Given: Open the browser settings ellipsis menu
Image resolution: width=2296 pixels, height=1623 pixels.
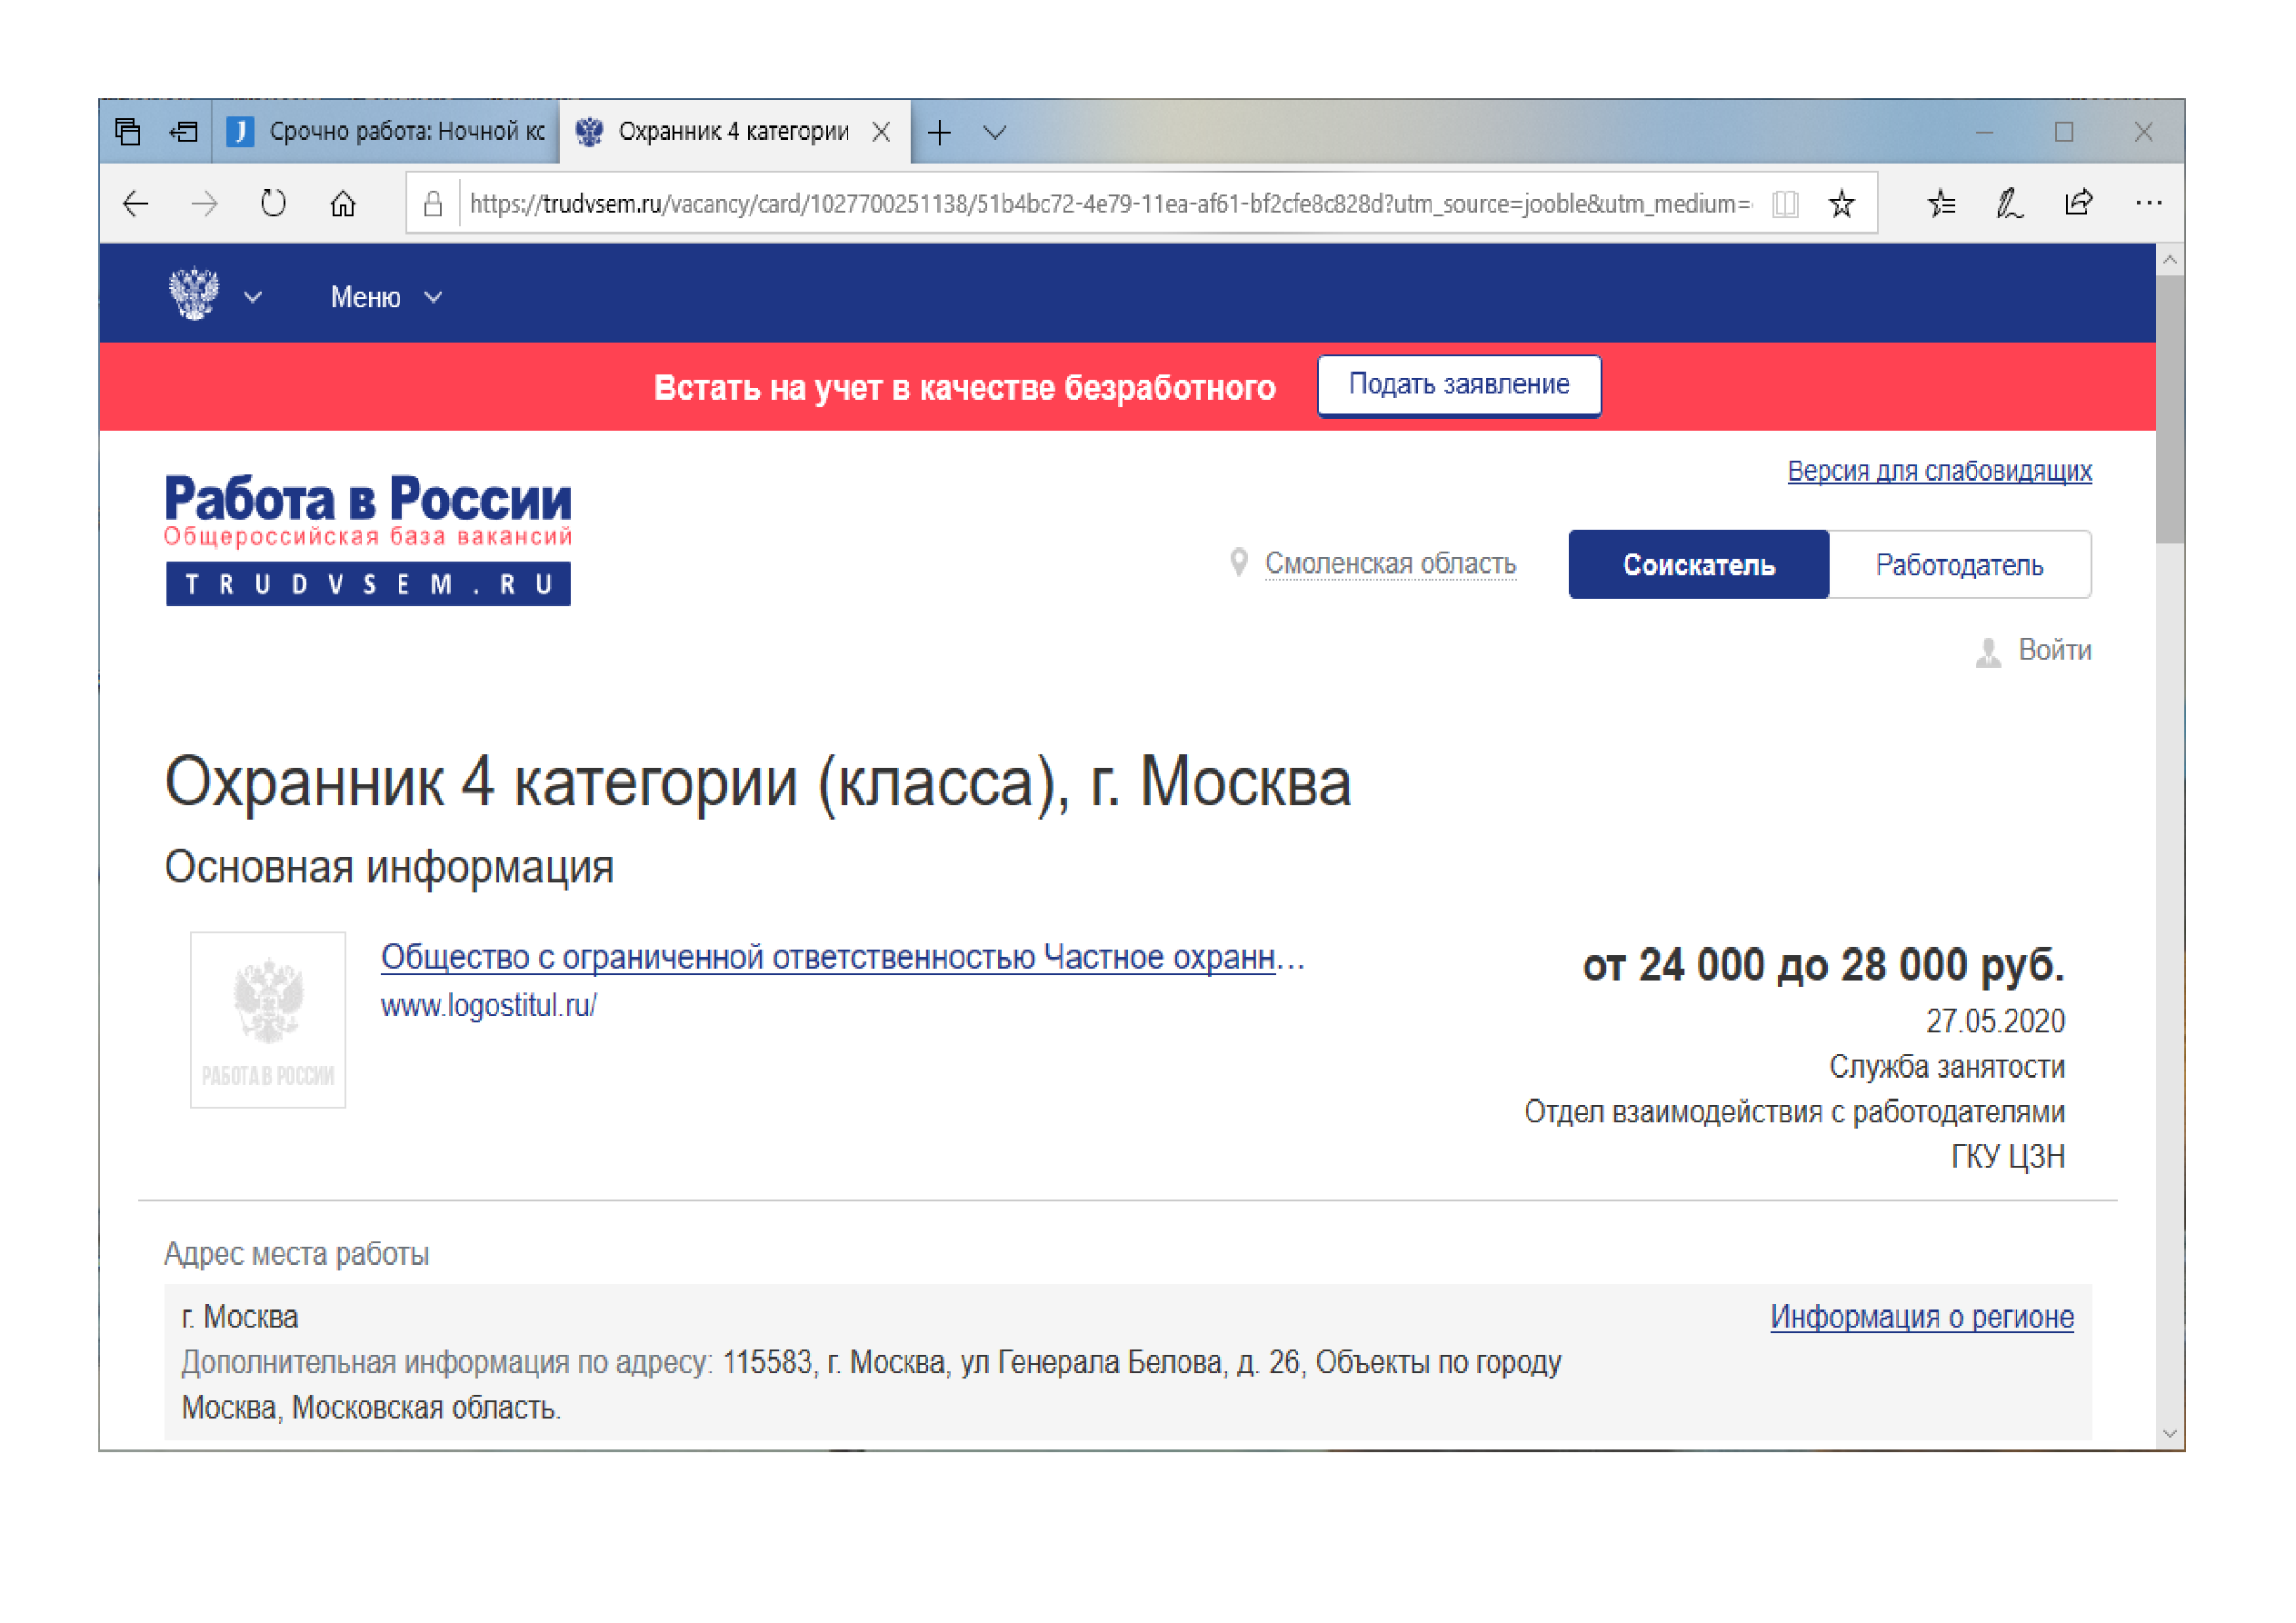Looking at the screenshot, I should pyautogui.click(x=2148, y=205).
